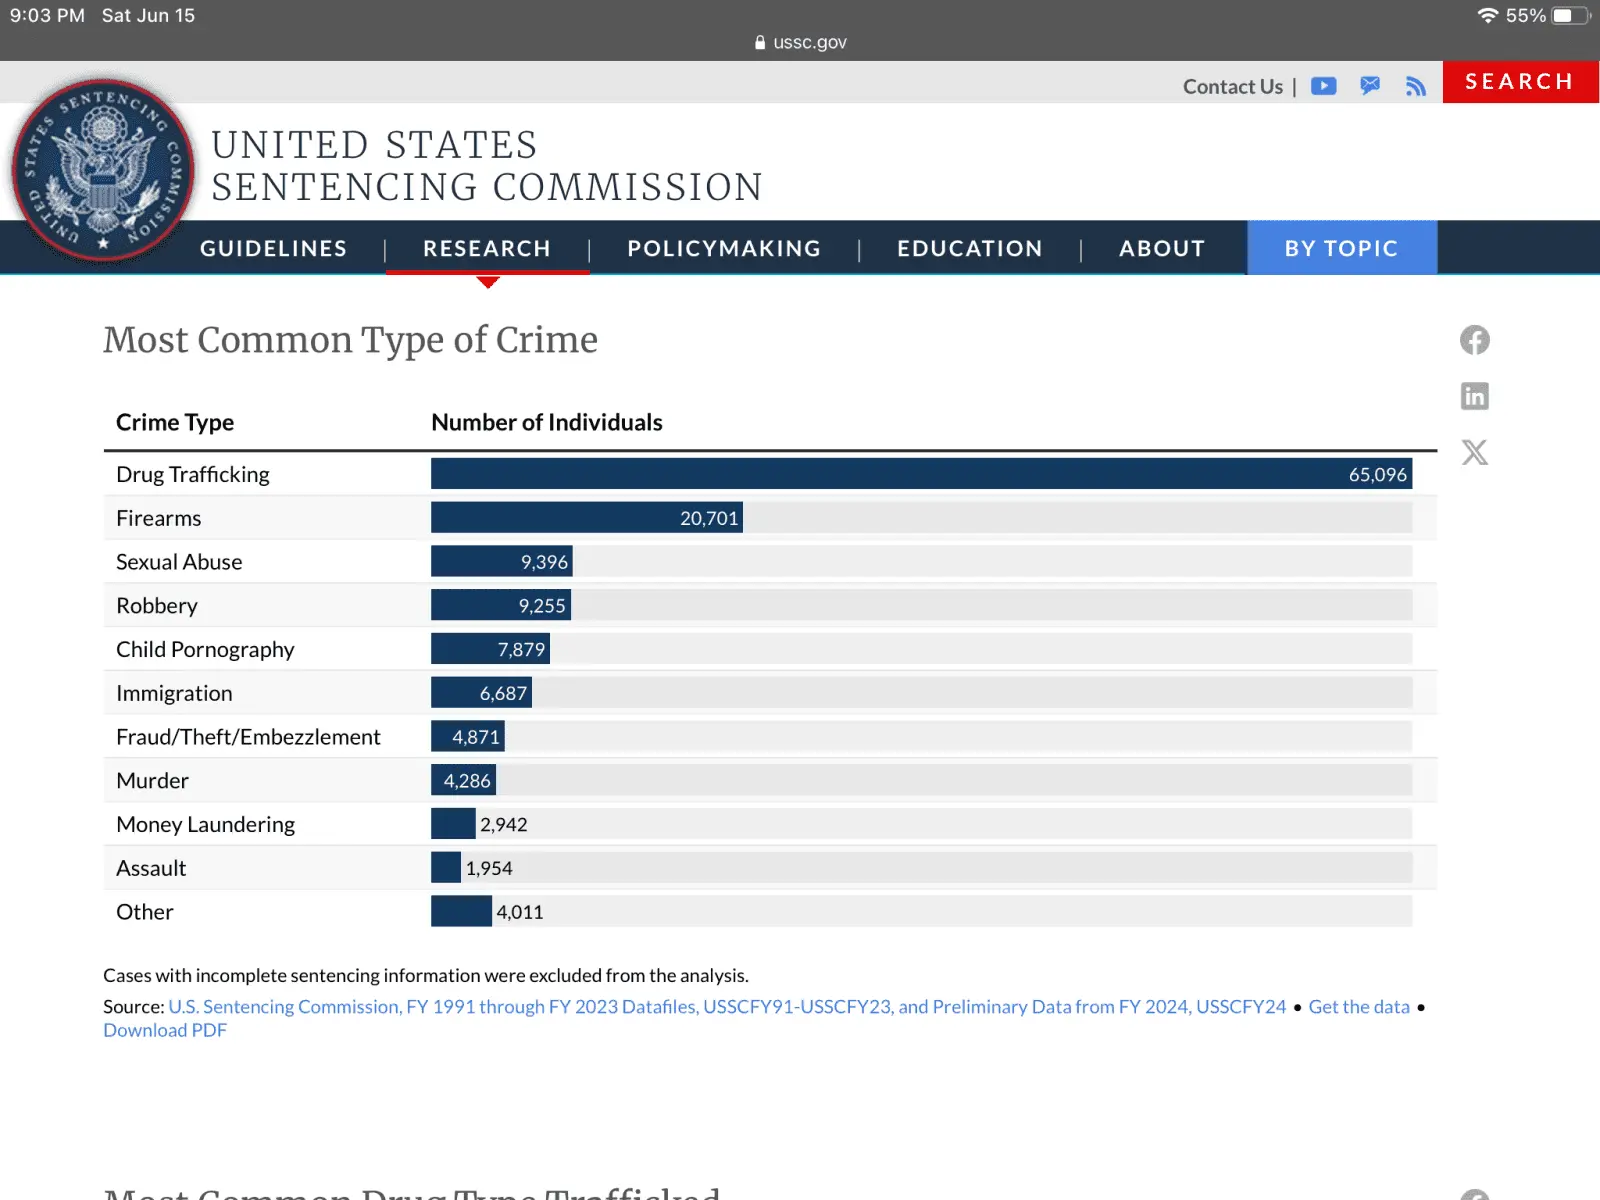Click the email updates envelope icon
The image size is (1600, 1200).
tap(1370, 86)
